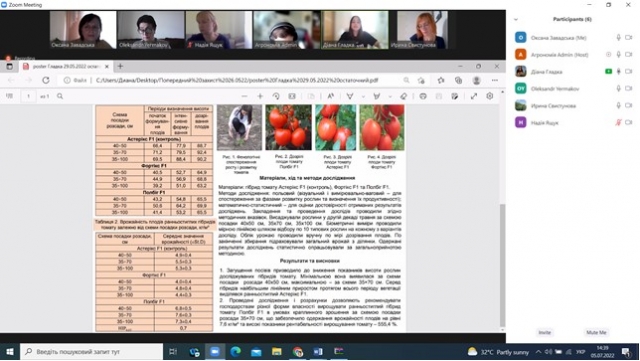This screenshot has width=640, height=361.
Task: Click camera icon for Oleksandr Yermakov
Action: [x=629, y=88]
